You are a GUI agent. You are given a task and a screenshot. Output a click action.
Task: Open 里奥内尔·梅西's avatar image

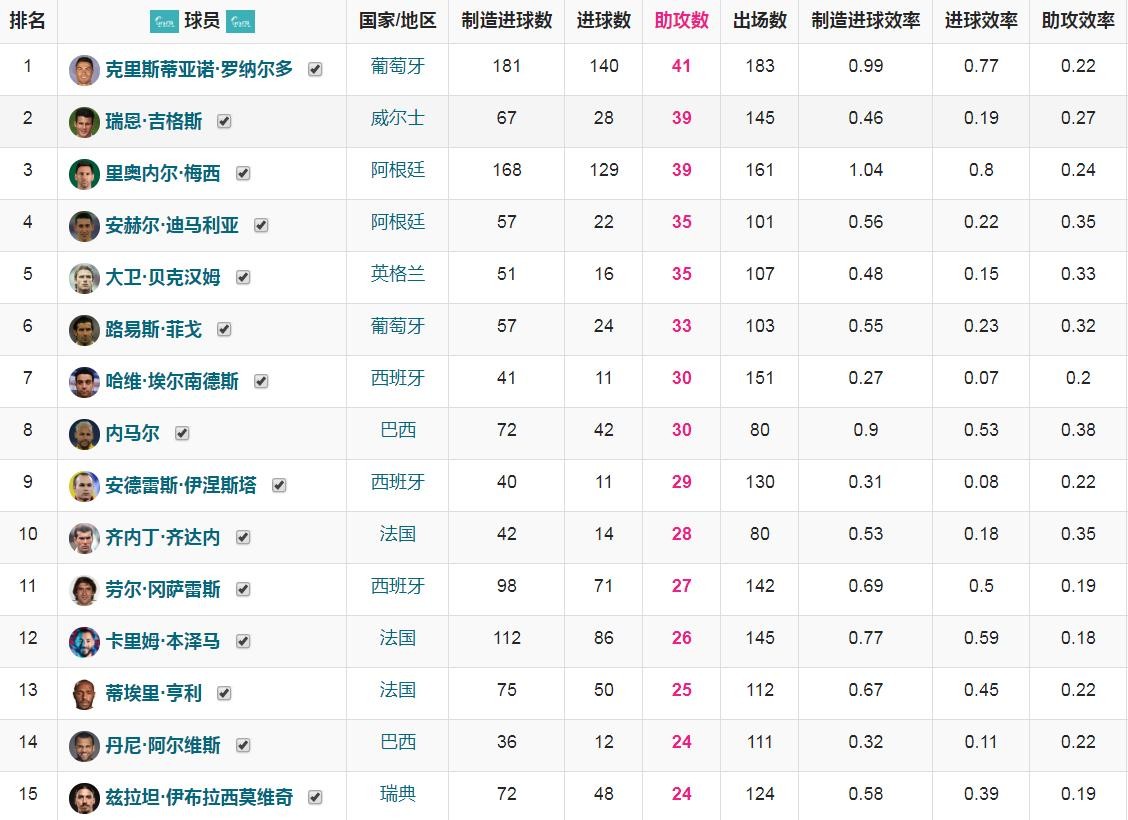(84, 174)
